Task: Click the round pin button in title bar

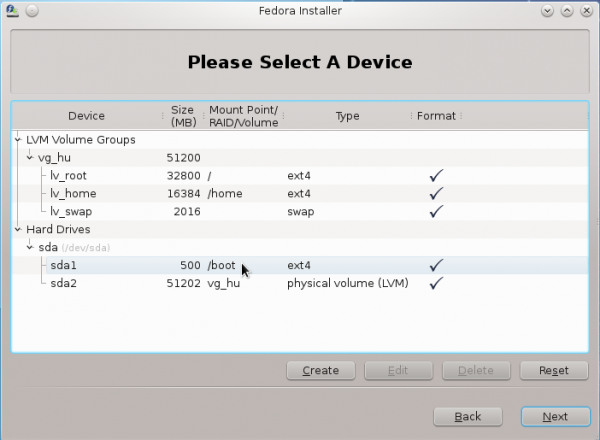Action: [x=31, y=11]
